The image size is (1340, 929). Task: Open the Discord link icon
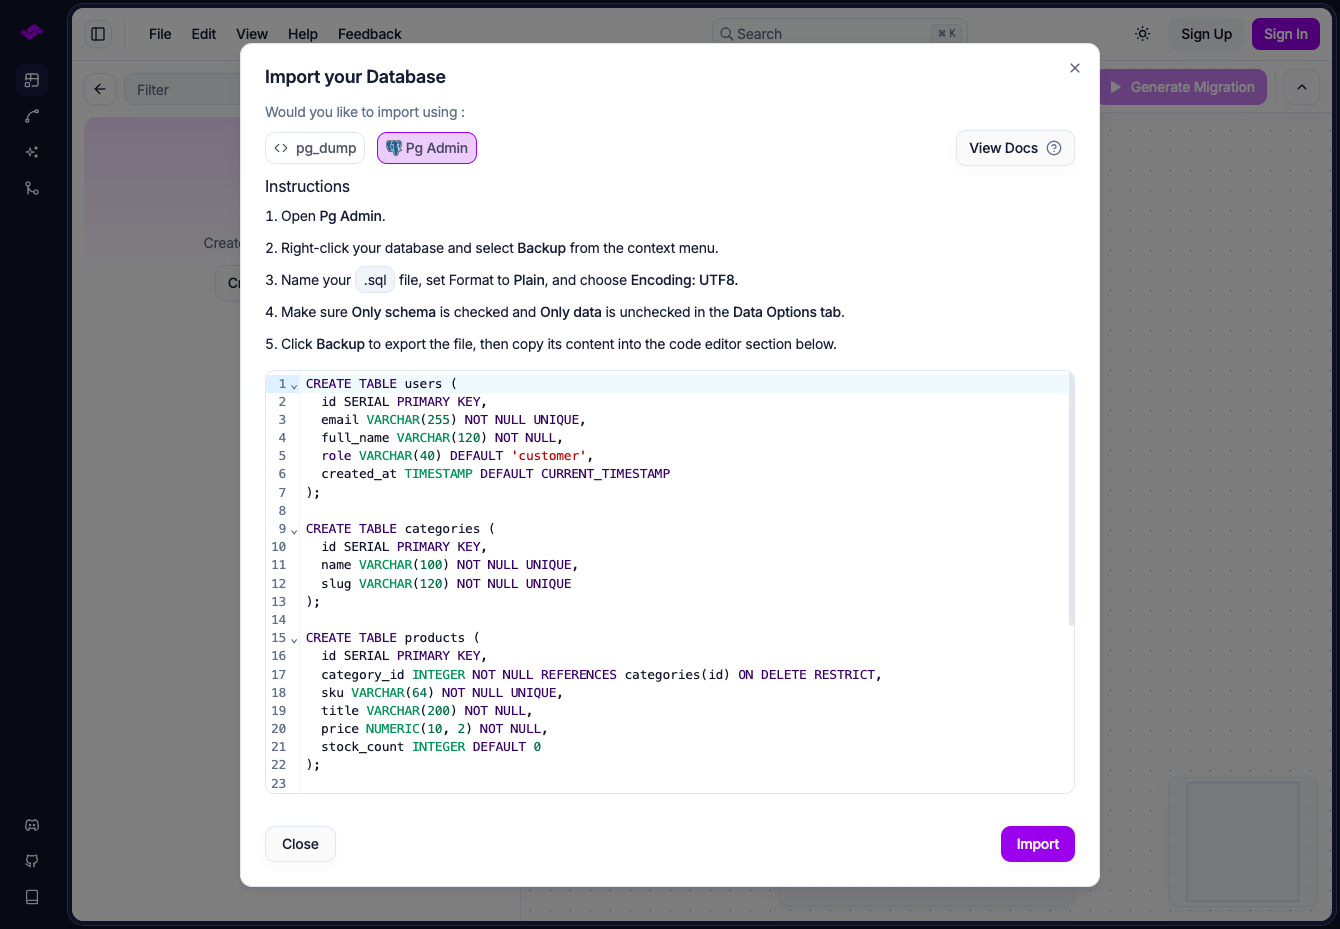[x=32, y=825]
